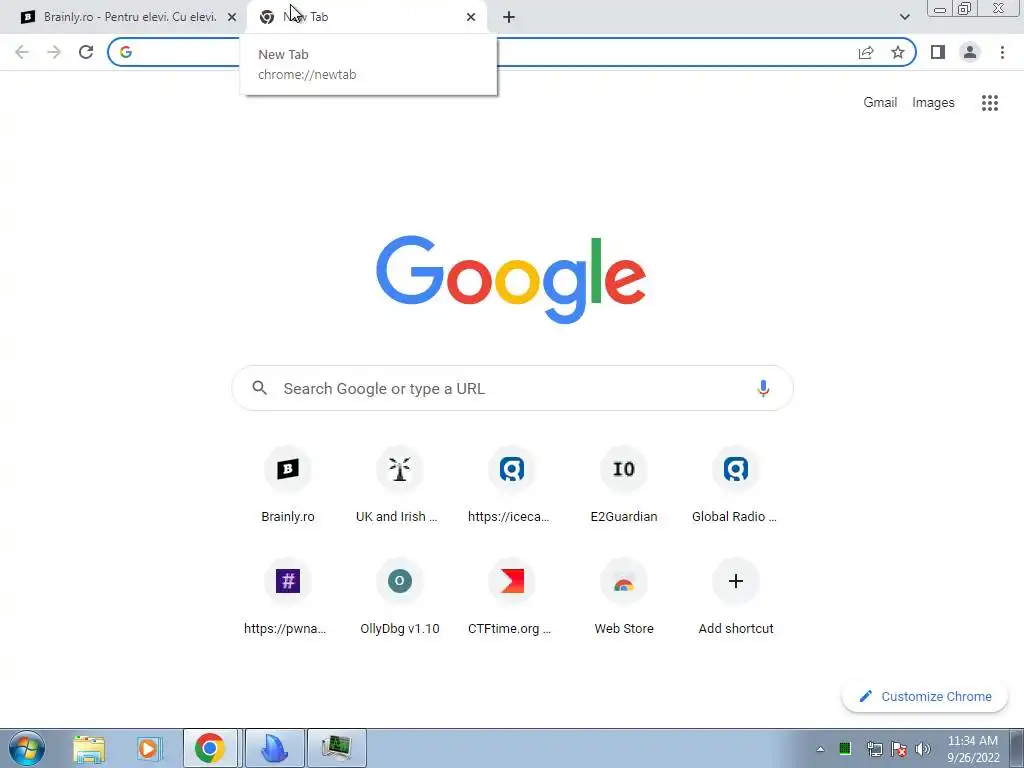Open the Images link

pos(933,103)
